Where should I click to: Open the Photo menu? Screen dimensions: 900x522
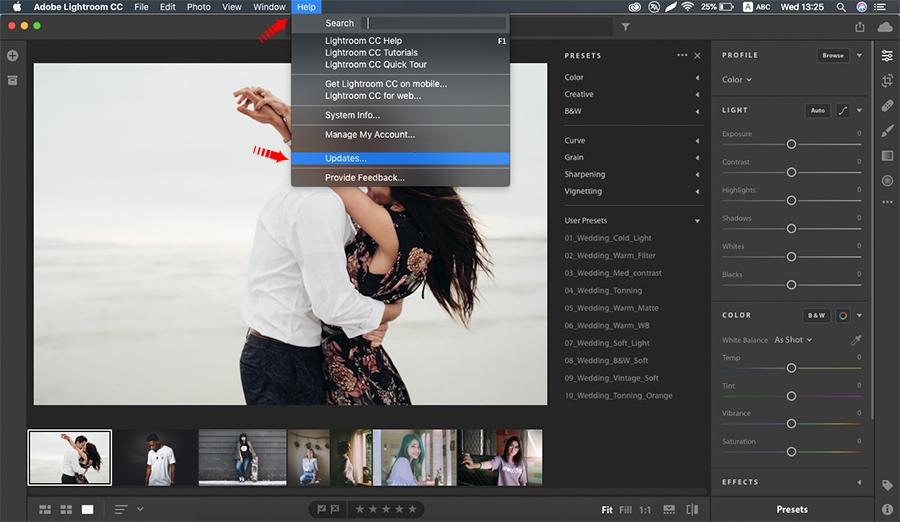pos(198,7)
